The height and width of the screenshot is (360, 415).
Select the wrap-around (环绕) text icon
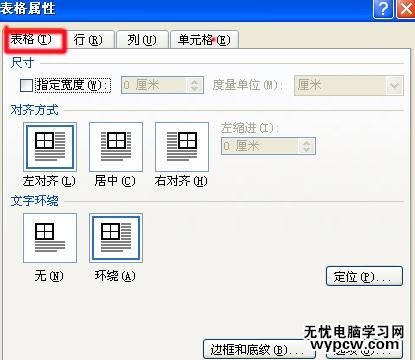116,238
